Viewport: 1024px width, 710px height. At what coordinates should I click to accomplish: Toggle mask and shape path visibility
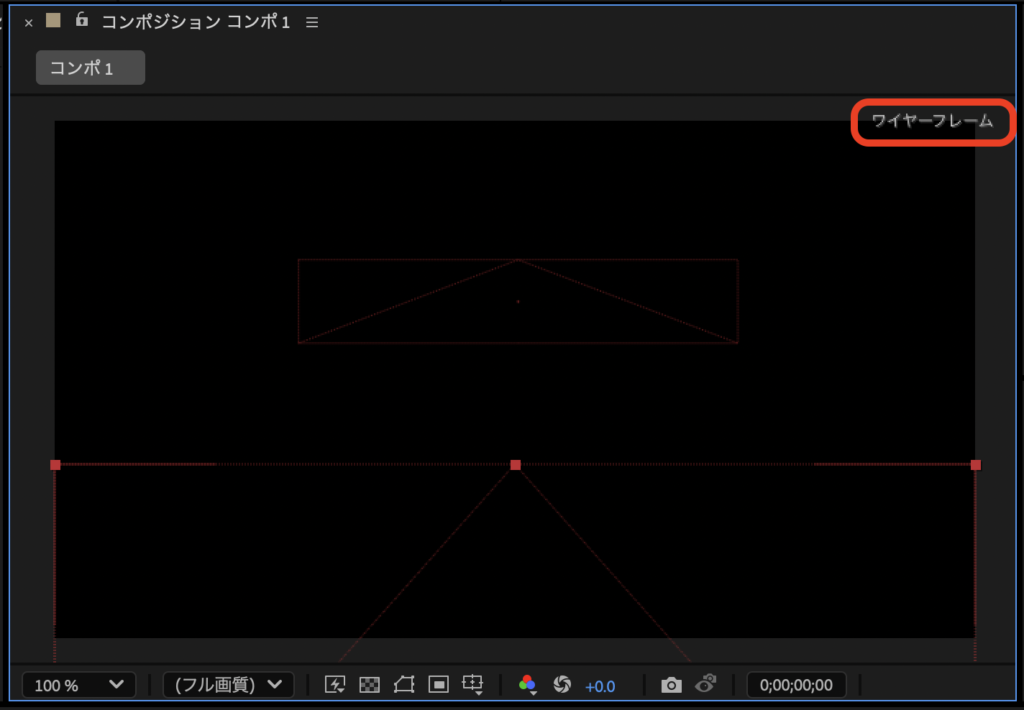point(404,685)
